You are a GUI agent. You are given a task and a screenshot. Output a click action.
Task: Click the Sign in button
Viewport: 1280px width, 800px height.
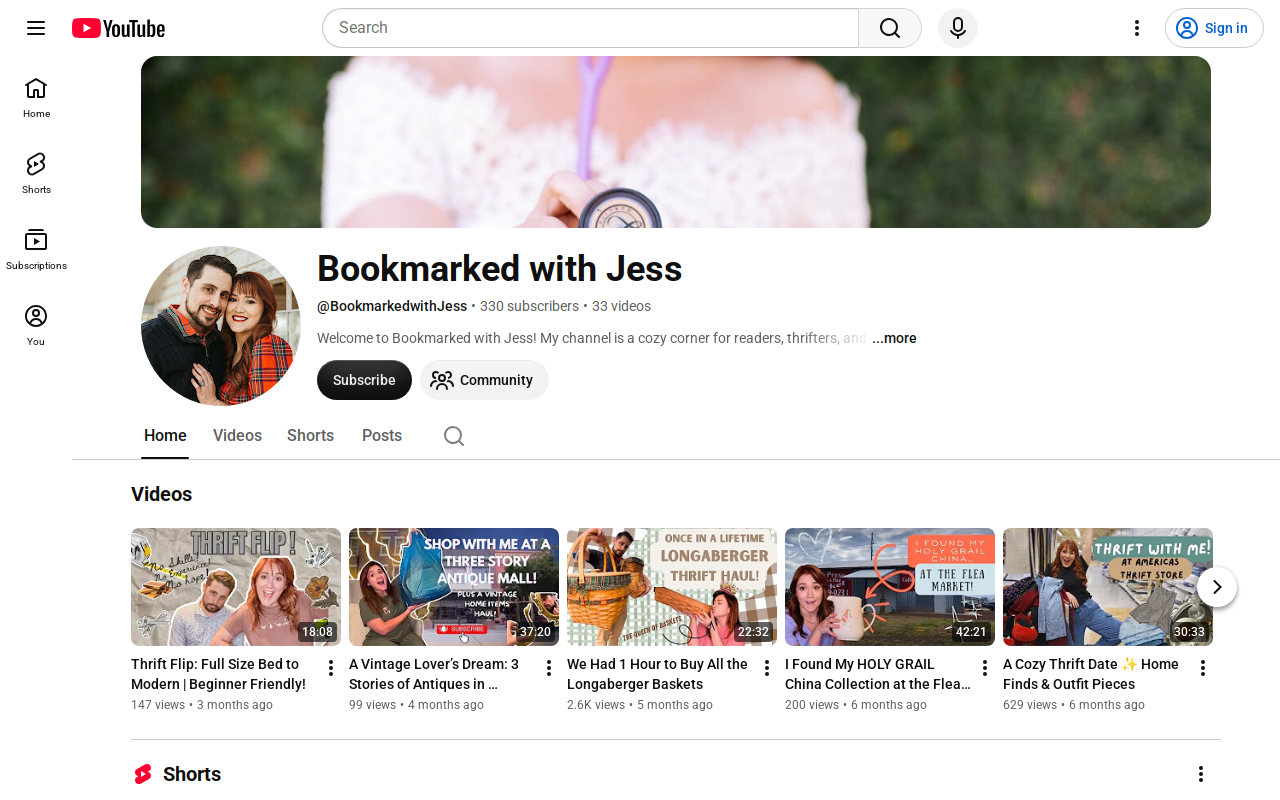(x=1214, y=28)
